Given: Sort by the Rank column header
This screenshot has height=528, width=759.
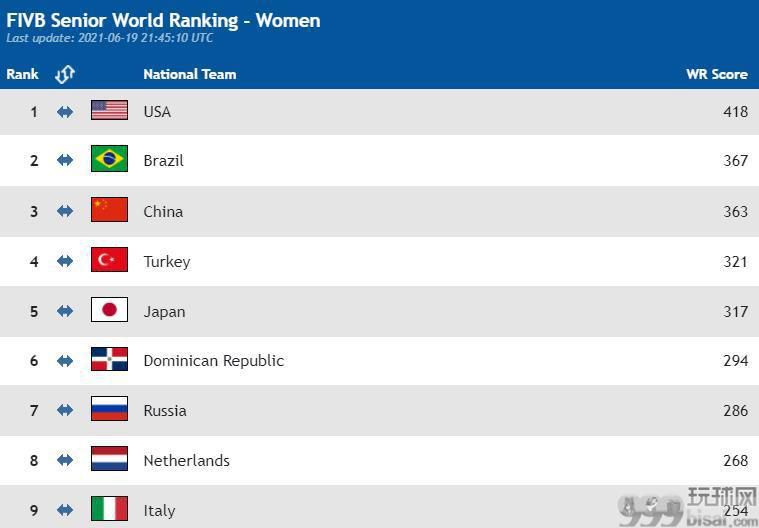Looking at the screenshot, I should tap(22, 74).
